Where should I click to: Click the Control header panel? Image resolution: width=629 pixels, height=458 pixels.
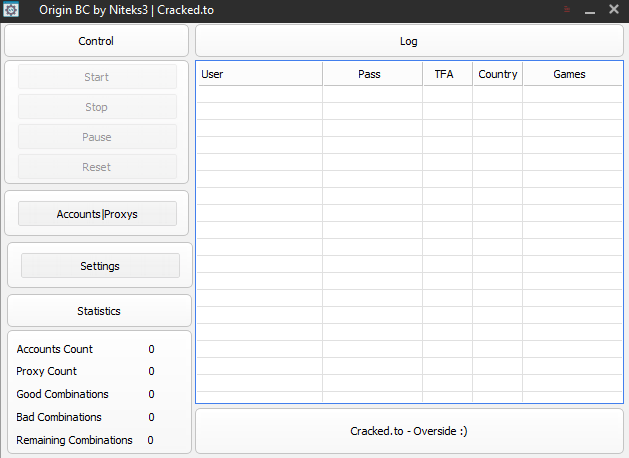[x=96, y=41]
